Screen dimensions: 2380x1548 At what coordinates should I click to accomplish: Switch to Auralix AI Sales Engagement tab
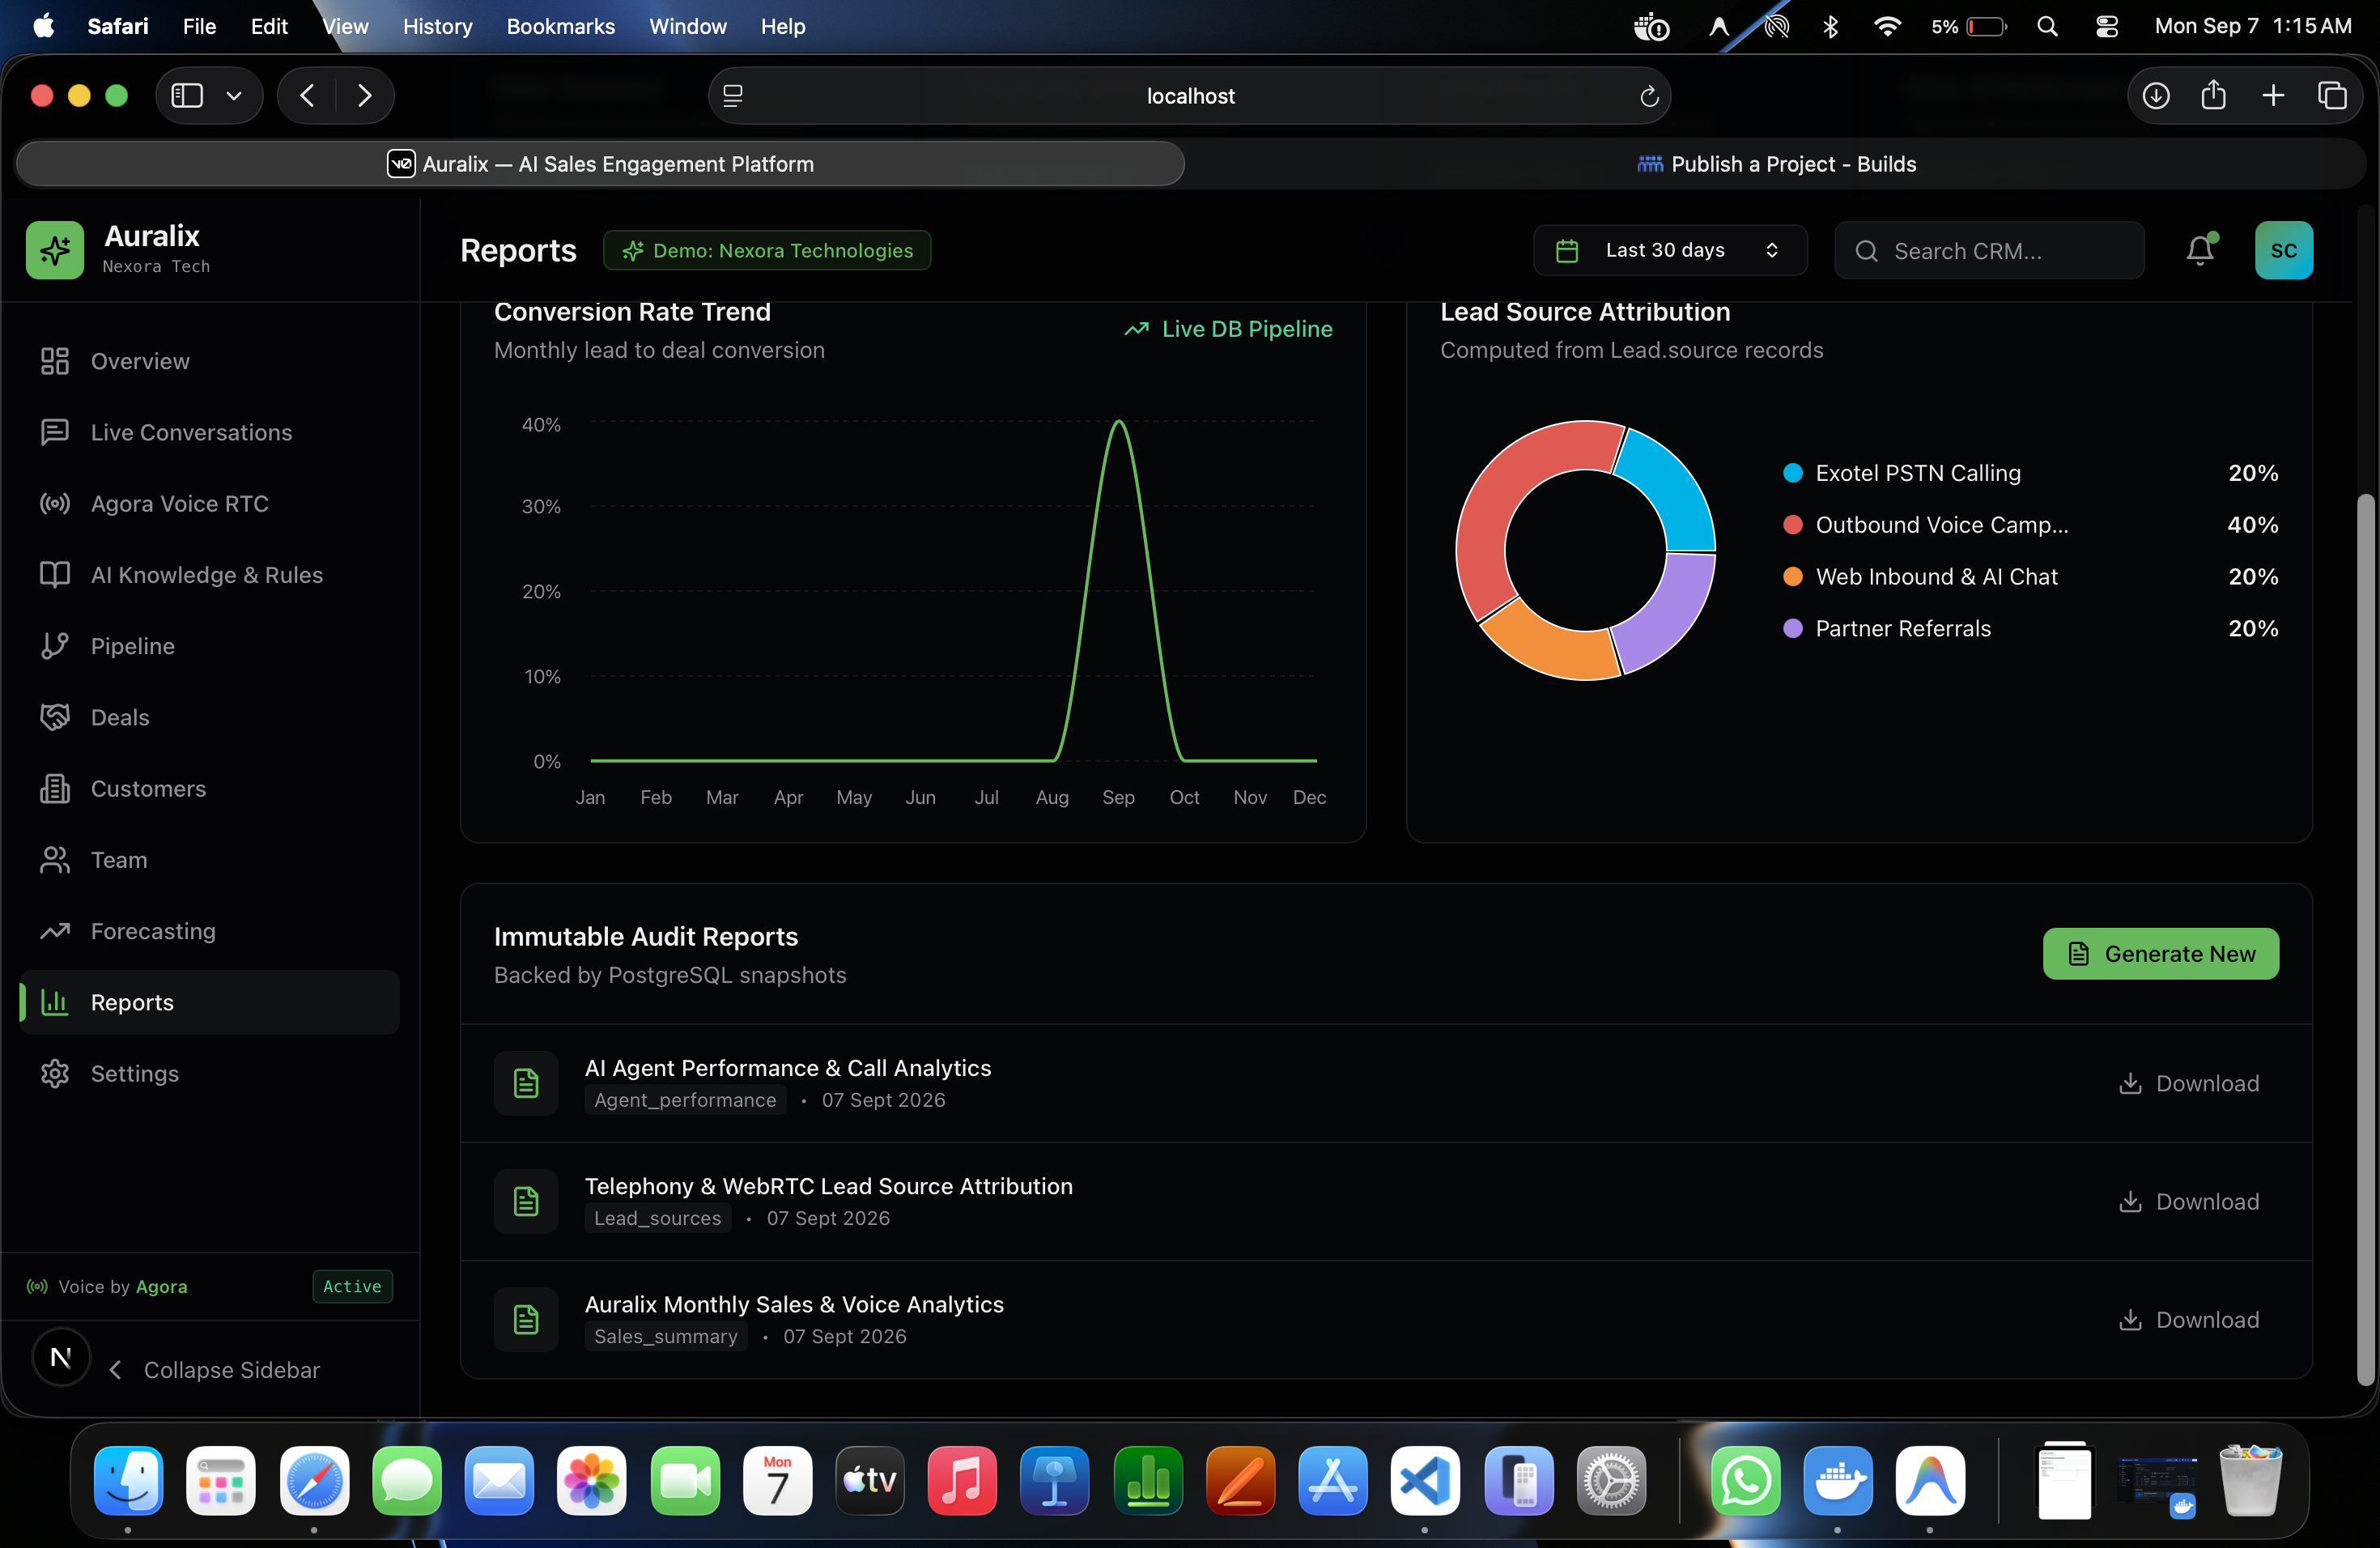pos(600,164)
